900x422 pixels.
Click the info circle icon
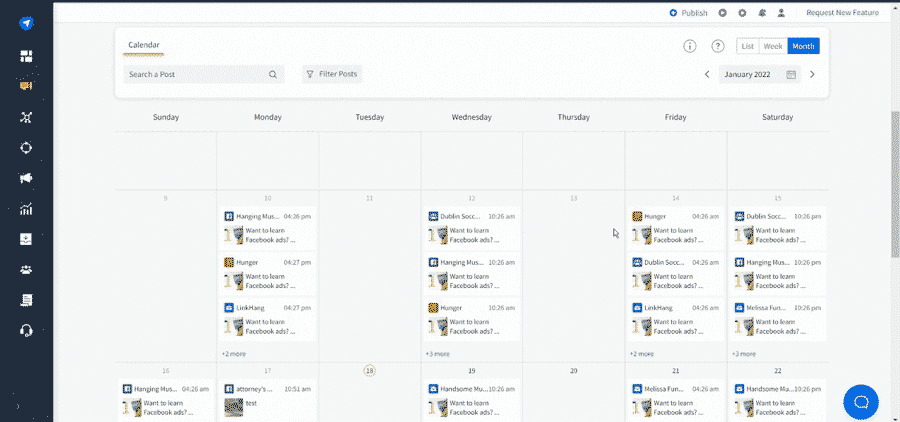pyautogui.click(x=689, y=46)
